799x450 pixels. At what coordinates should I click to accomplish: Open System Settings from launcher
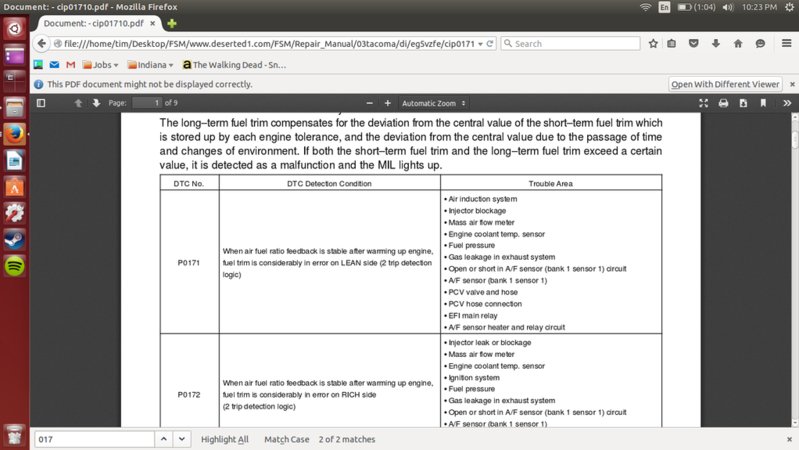tap(15, 213)
